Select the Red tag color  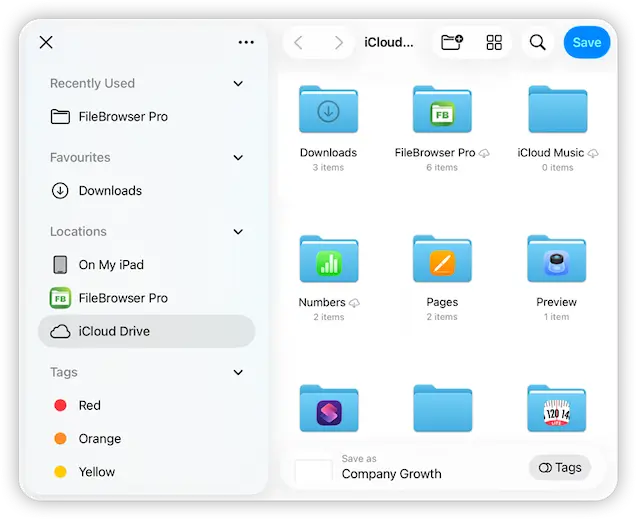tap(89, 405)
